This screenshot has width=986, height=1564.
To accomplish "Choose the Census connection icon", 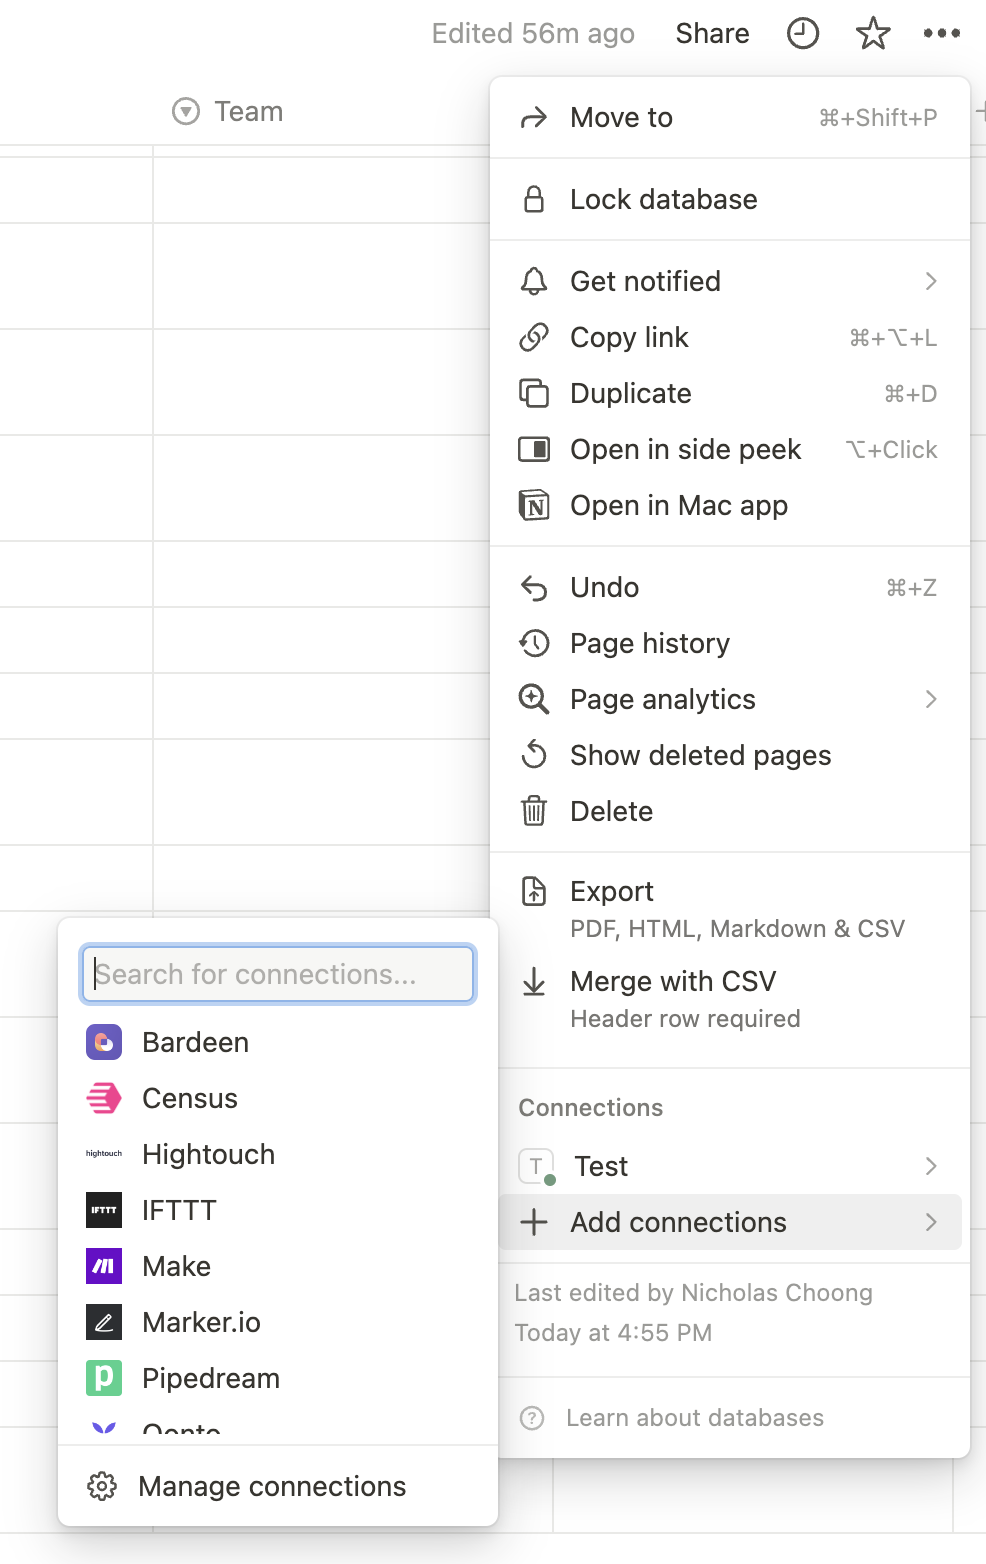I will click(104, 1098).
